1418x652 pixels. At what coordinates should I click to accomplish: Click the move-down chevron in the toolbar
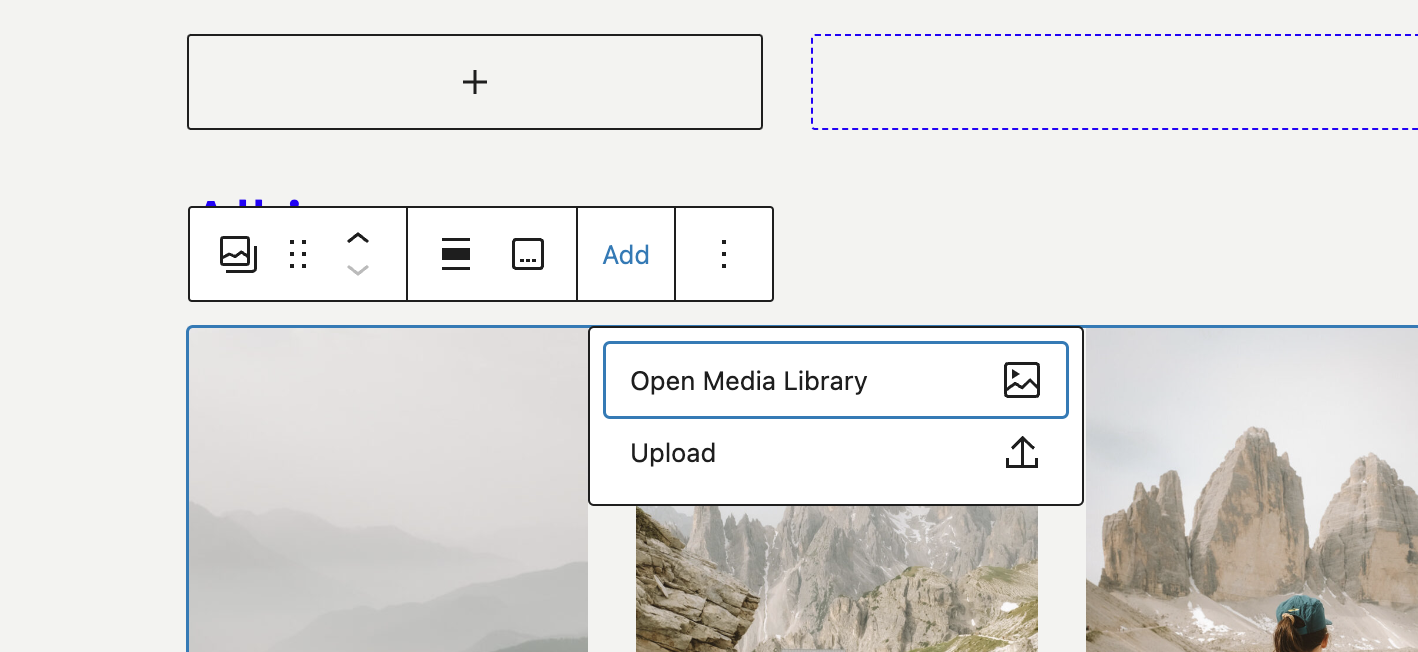tap(358, 270)
